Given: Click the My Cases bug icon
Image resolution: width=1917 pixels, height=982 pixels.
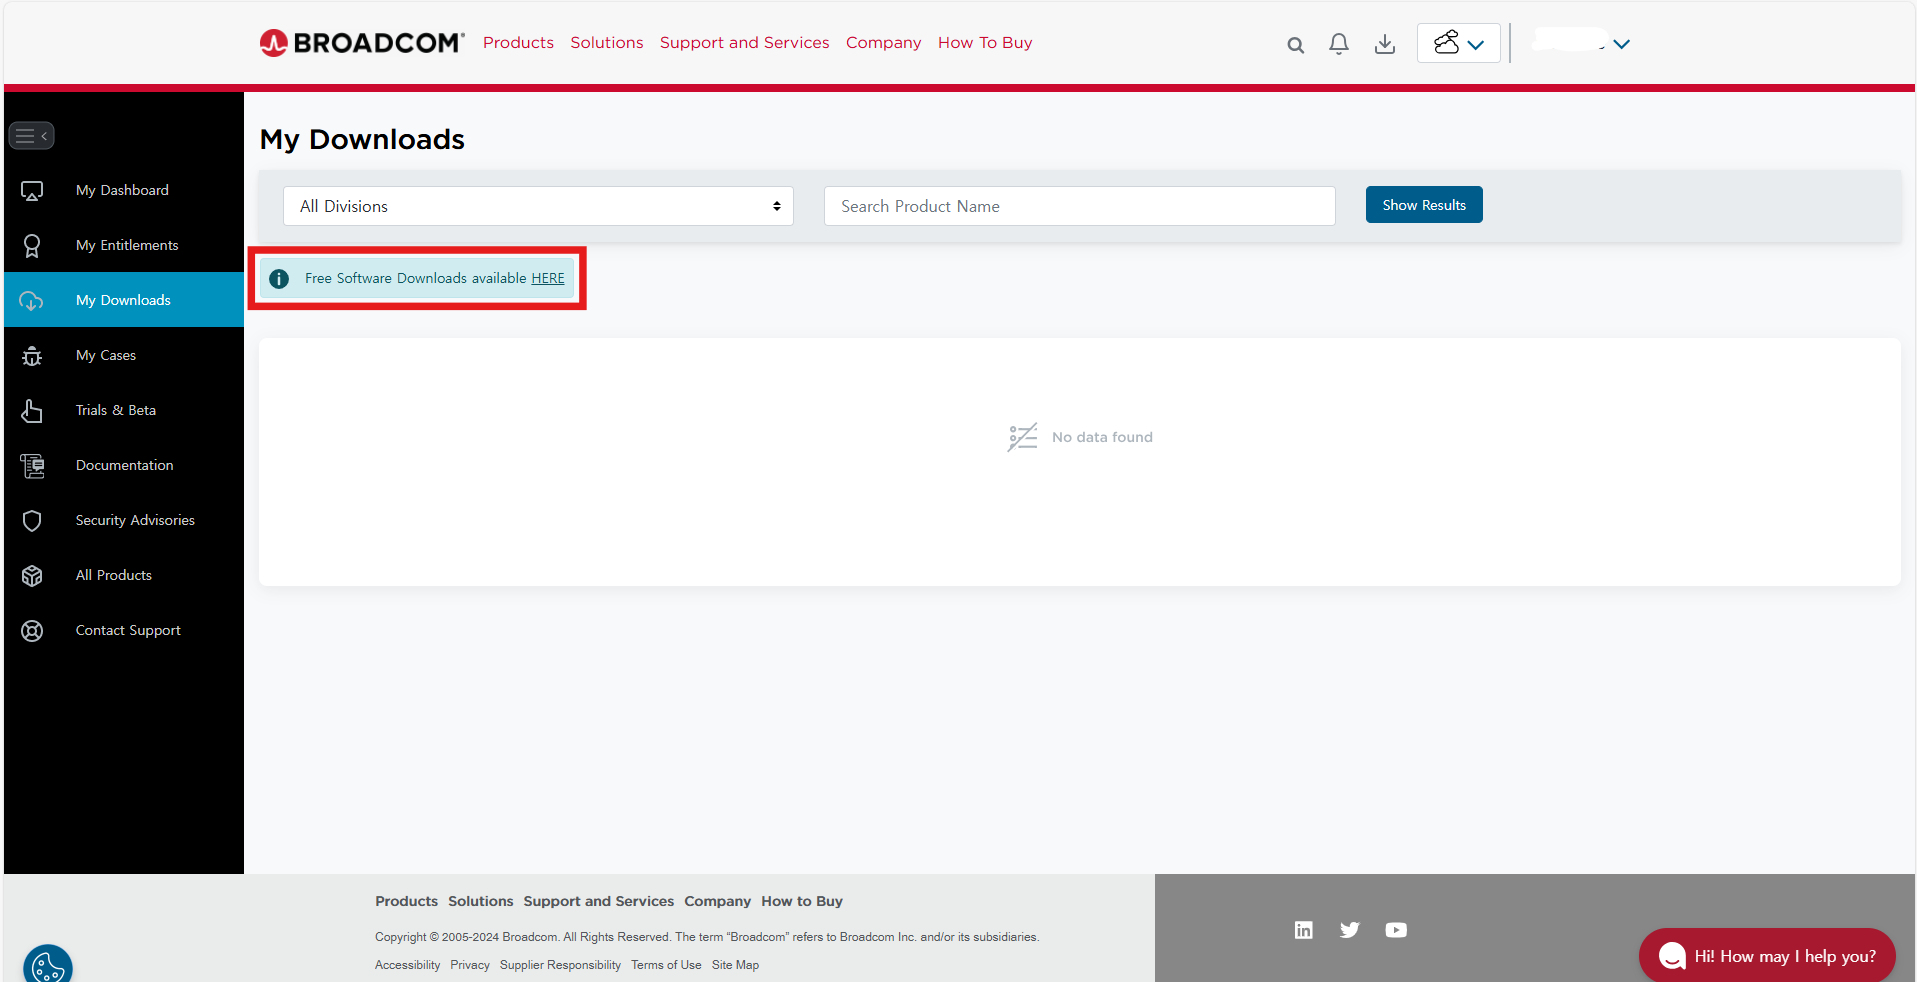Looking at the screenshot, I should (32, 355).
